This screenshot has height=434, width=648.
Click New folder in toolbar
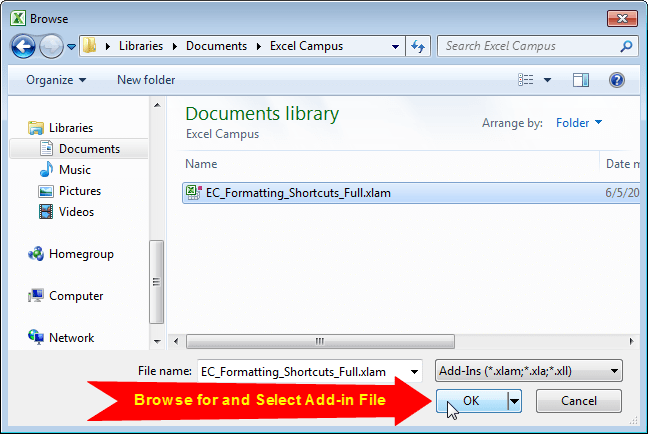click(x=146, y=80)
